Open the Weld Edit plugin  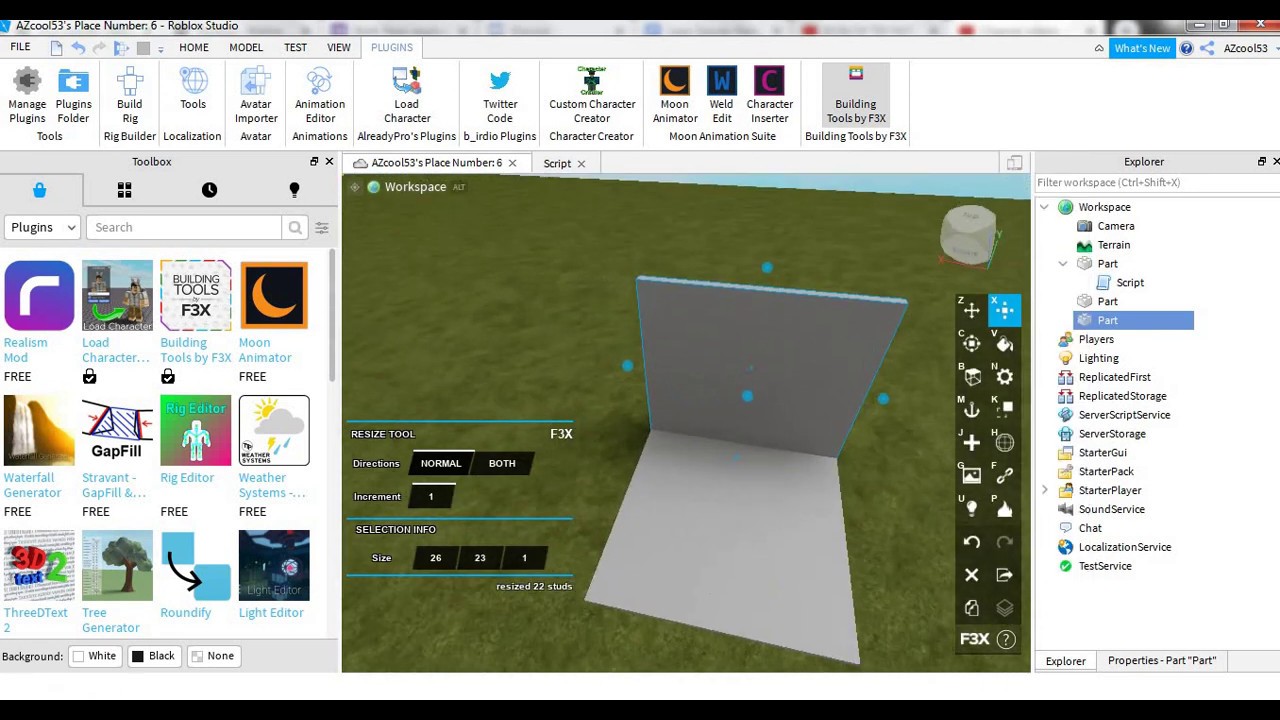[x=721, y=96]
